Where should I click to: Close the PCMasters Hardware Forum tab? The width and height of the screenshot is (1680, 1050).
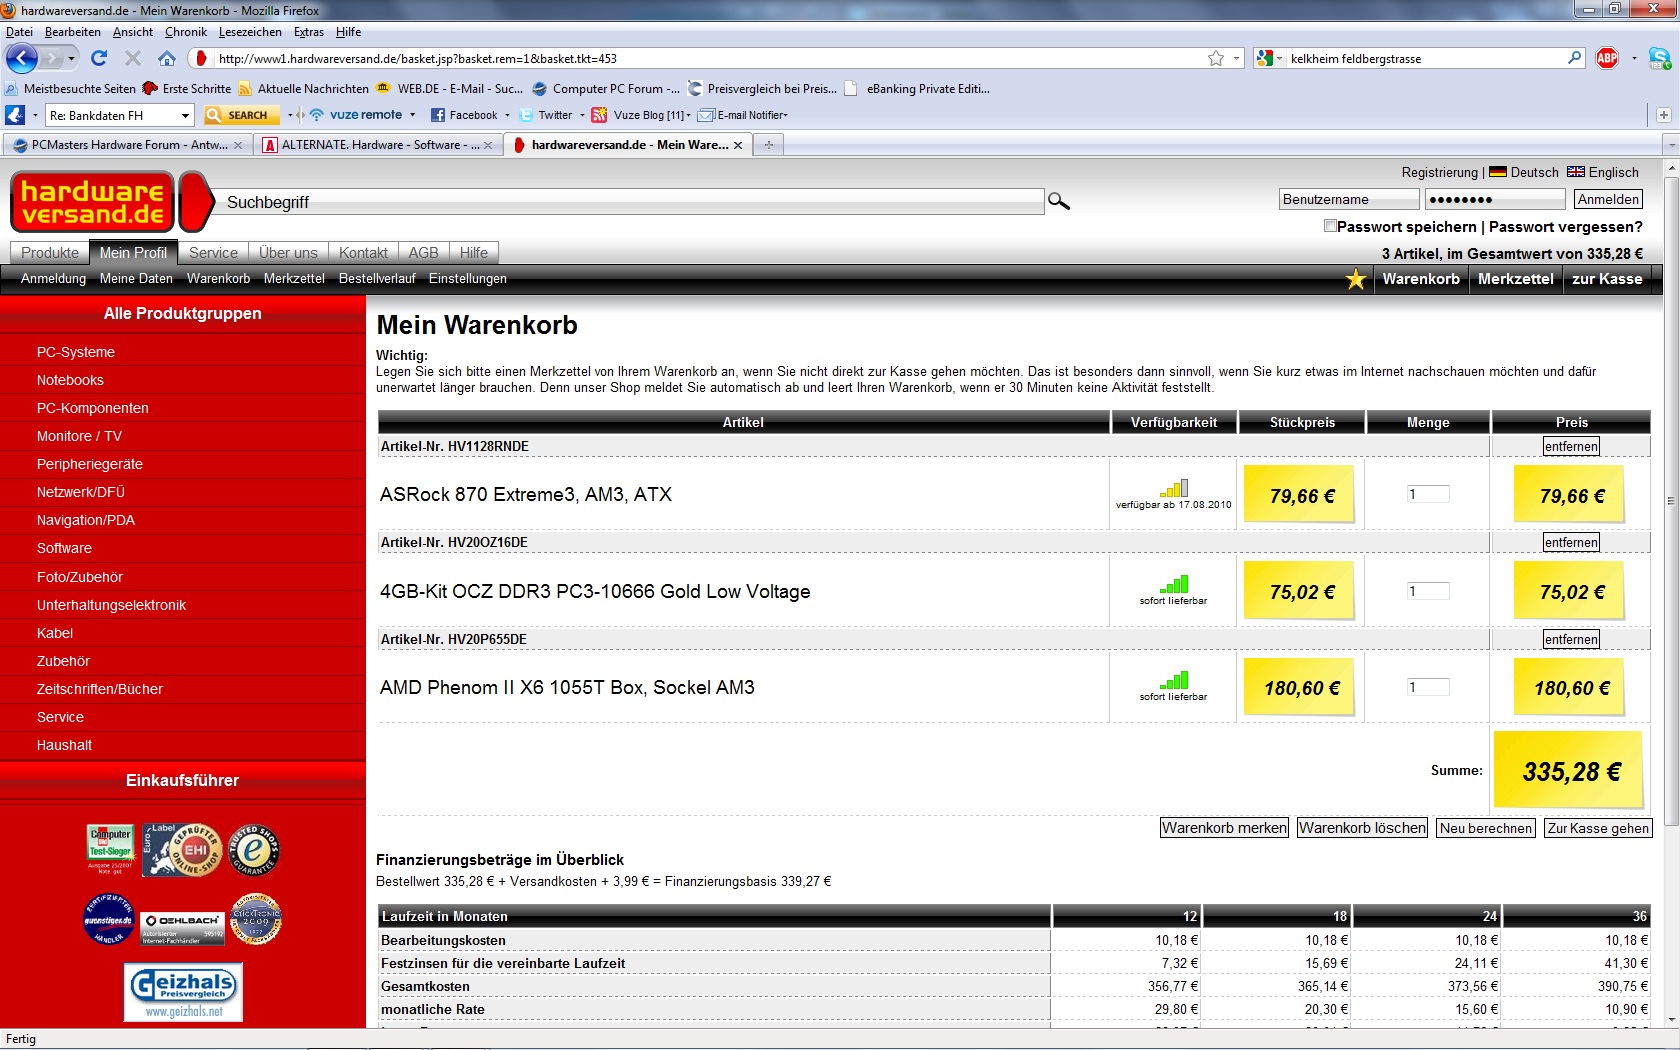238,145
